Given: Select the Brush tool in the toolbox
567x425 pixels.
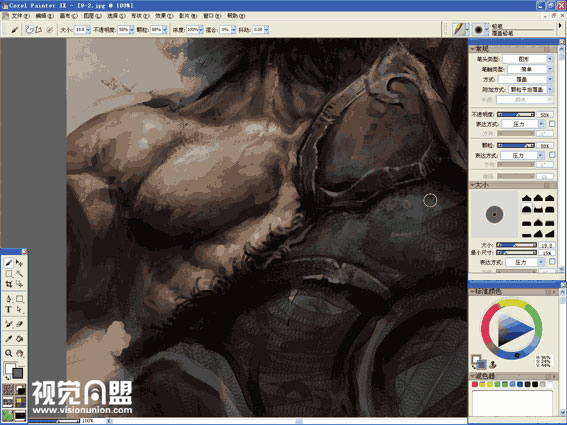Looking at the screenshot, I should [x=9, y=263].
